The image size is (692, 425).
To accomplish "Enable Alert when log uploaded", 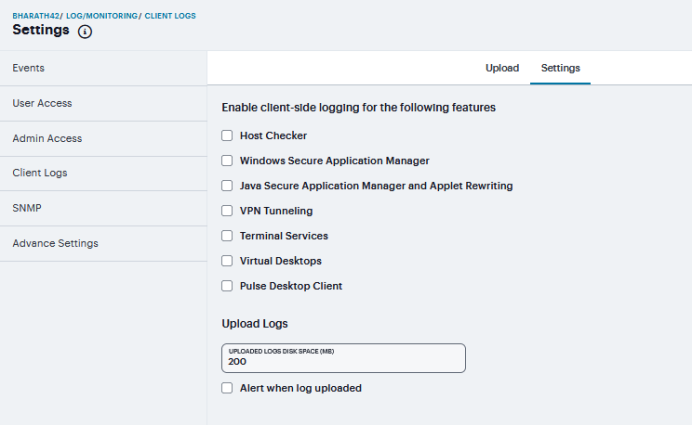I will pyautogui.click(x=227, y=388).
